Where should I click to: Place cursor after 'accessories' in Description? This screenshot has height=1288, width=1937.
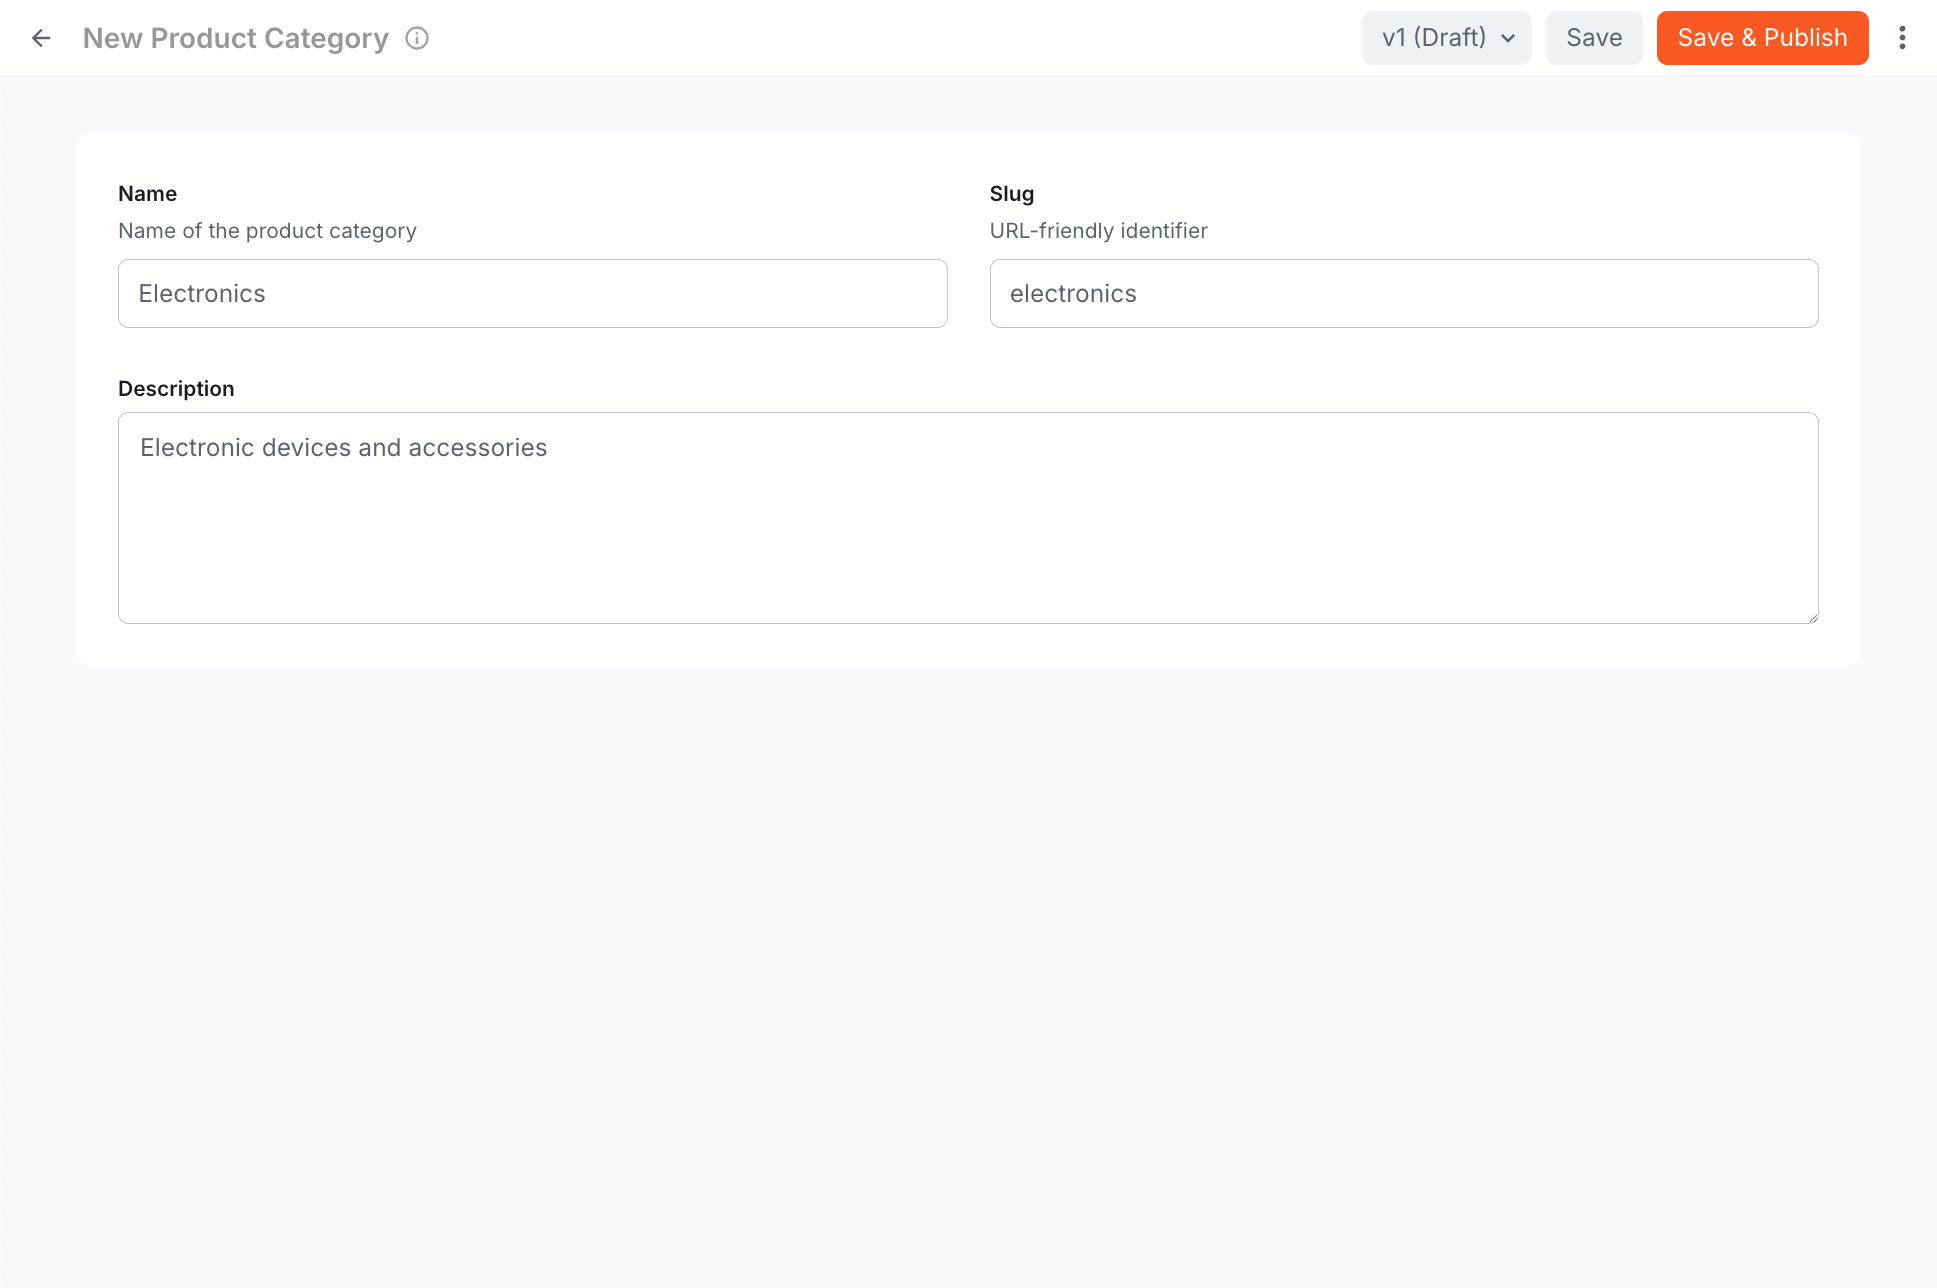click(549, 448)
